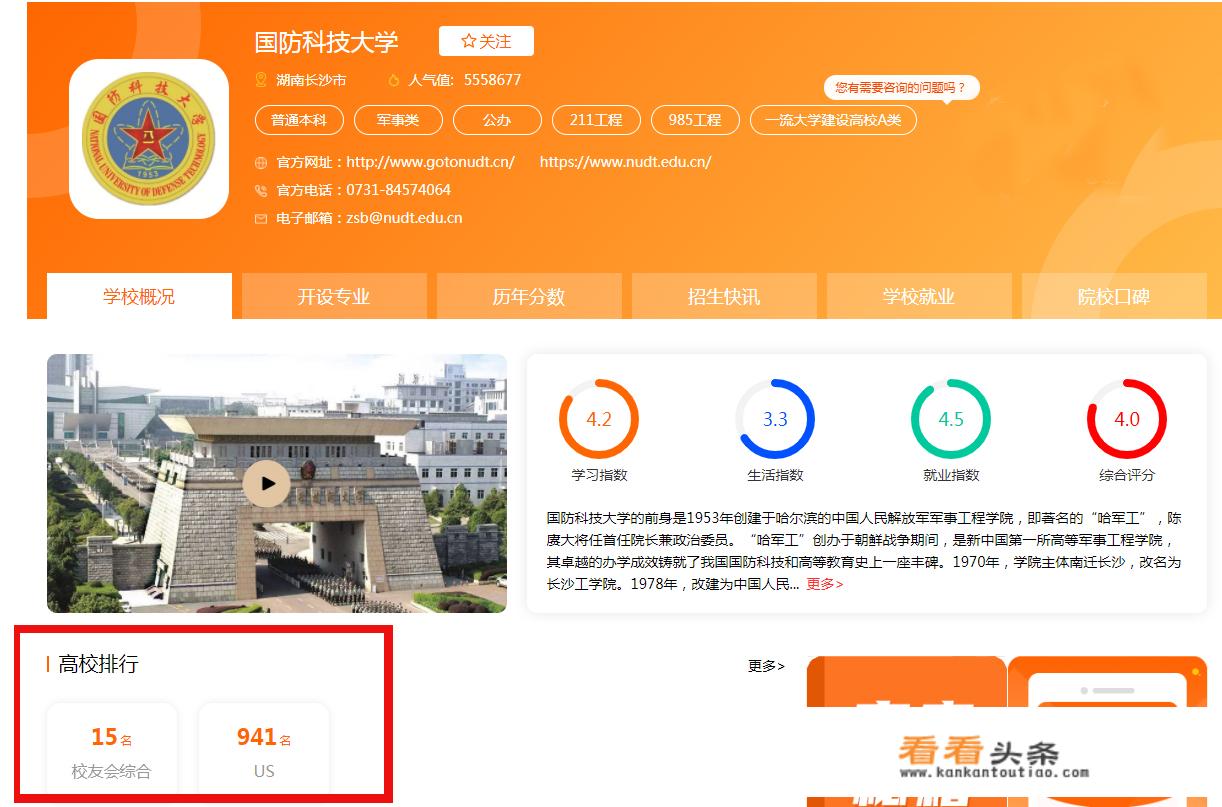1222x807 pixels.
Task: Click the envelope icon beside 电子邮箱
Action: click(261, 218)
